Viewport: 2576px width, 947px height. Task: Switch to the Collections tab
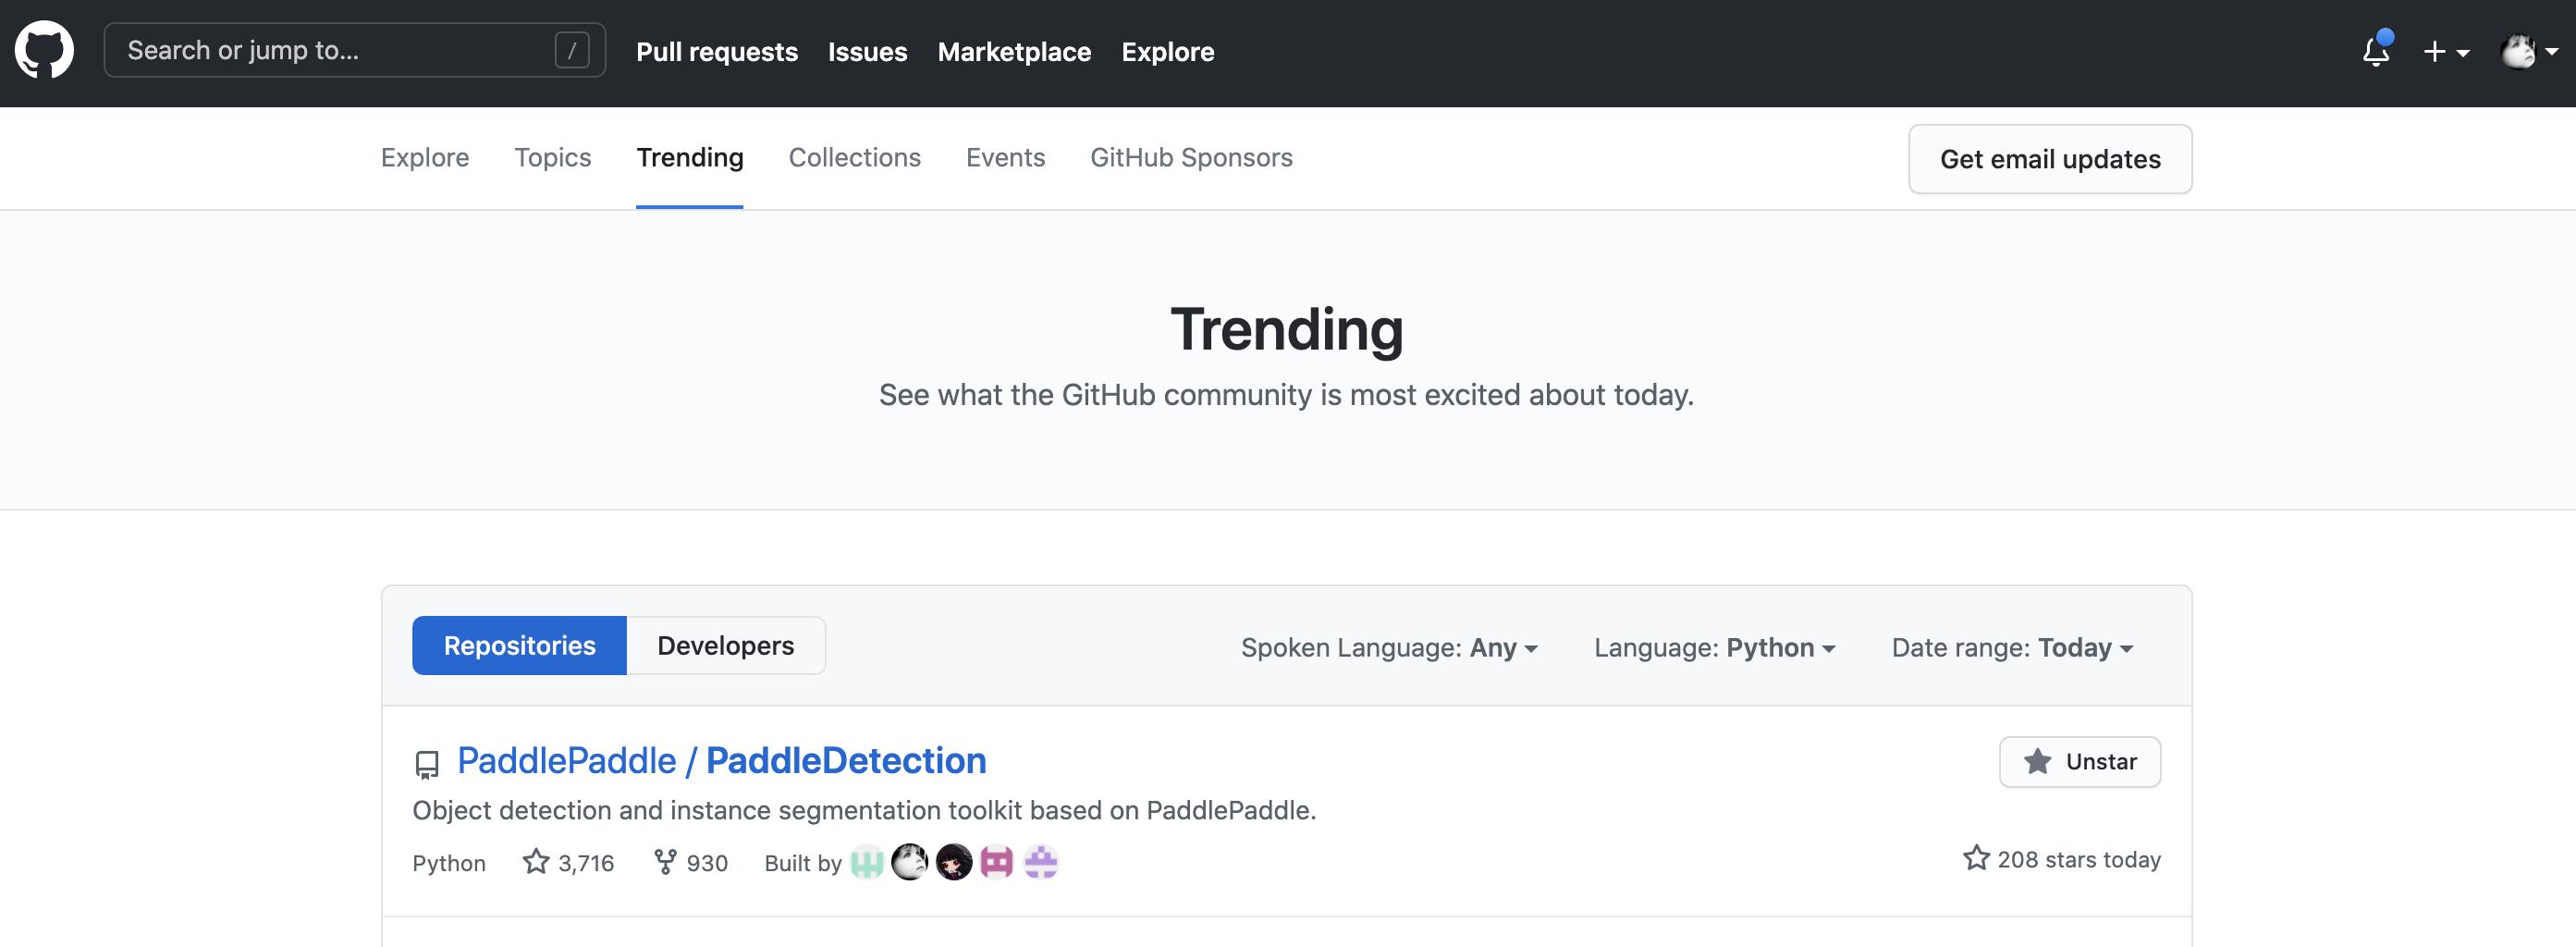[855, 157]
